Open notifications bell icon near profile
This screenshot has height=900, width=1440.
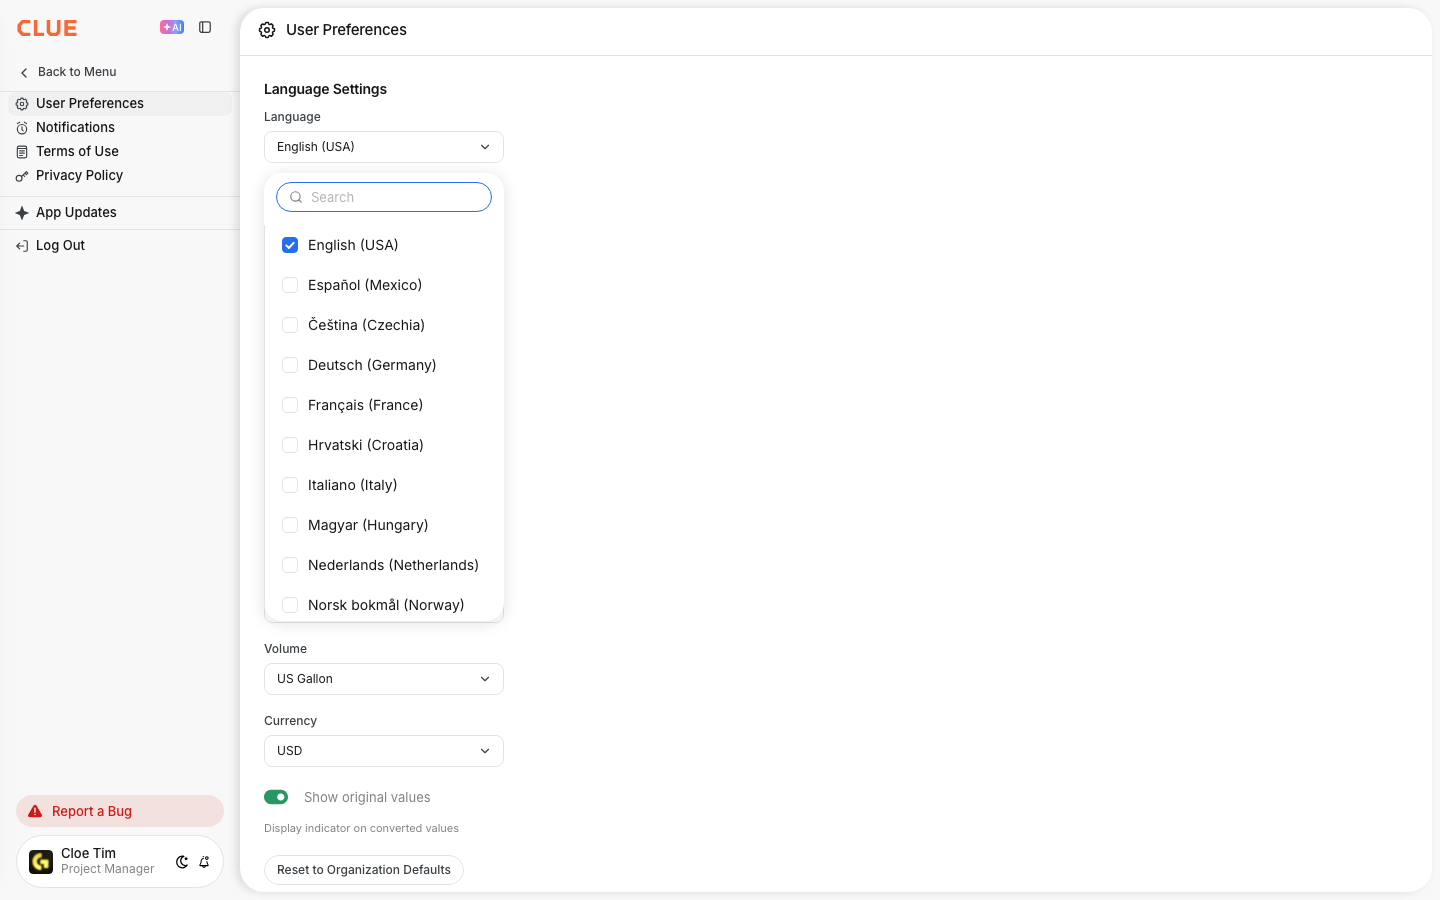(x=204, y=862)
